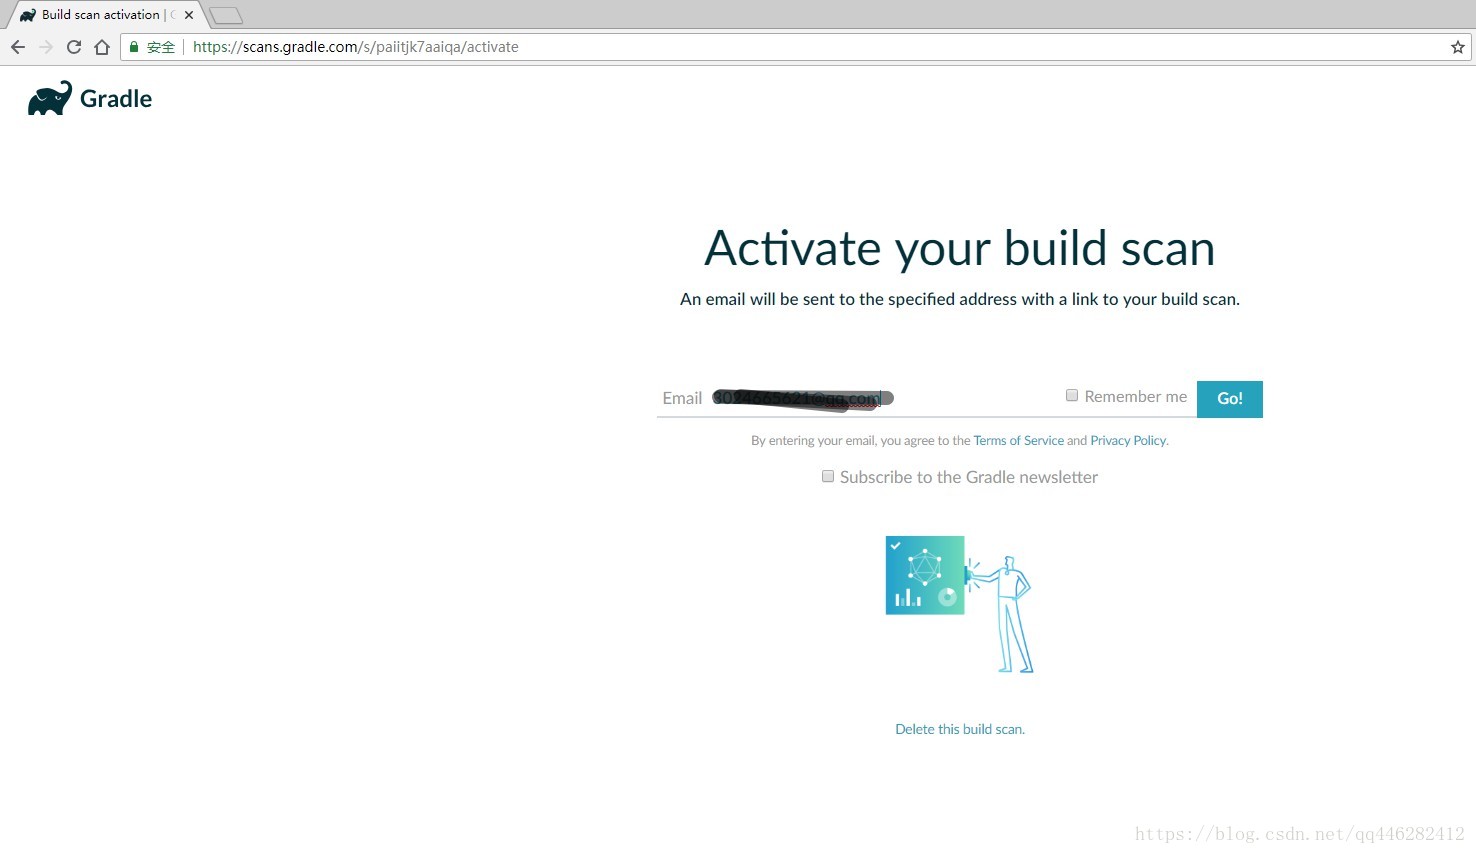Close the Build scan activation tab
1476x854 pixels.
[189, 15]
